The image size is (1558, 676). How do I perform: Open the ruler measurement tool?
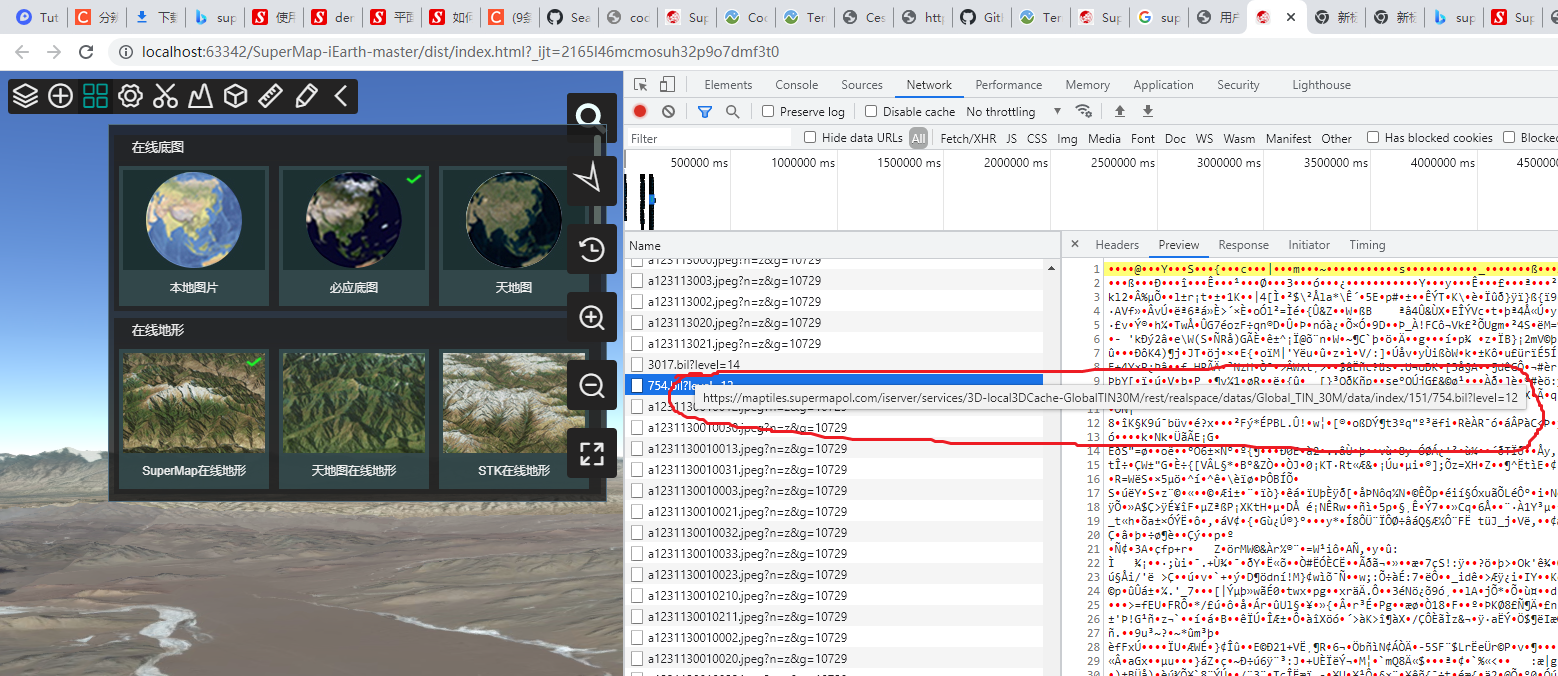coord(270,96)
